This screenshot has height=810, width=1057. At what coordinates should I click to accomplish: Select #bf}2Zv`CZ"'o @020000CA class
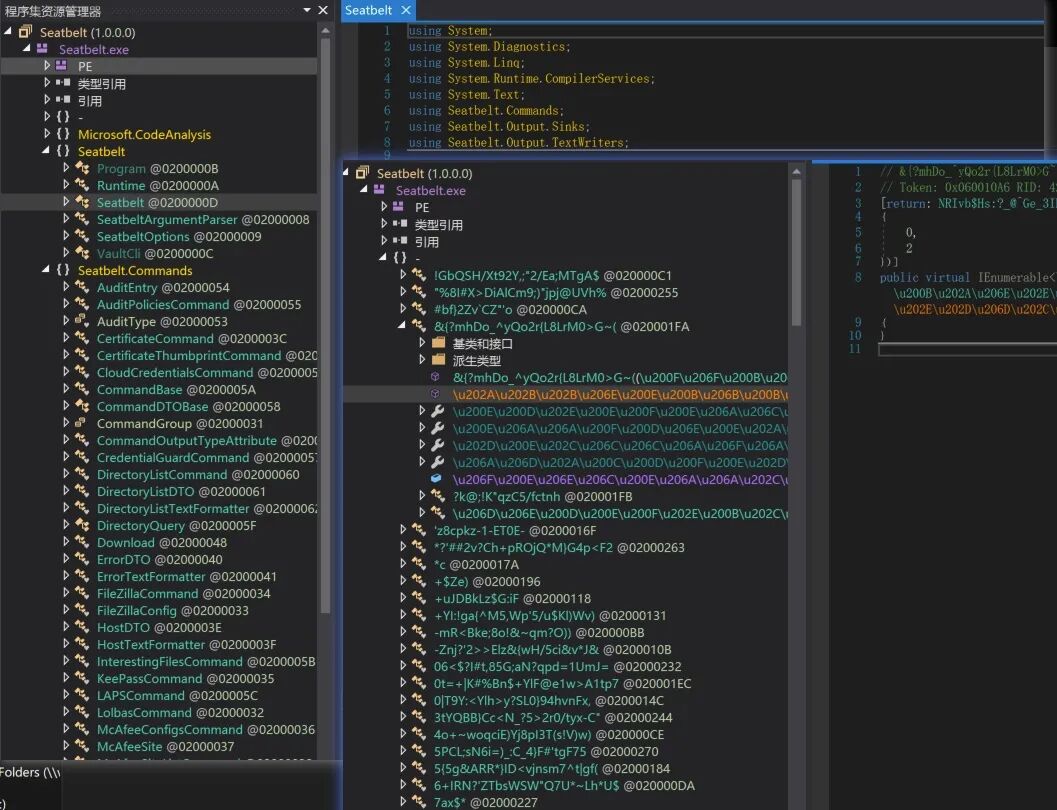click(510, 309)
